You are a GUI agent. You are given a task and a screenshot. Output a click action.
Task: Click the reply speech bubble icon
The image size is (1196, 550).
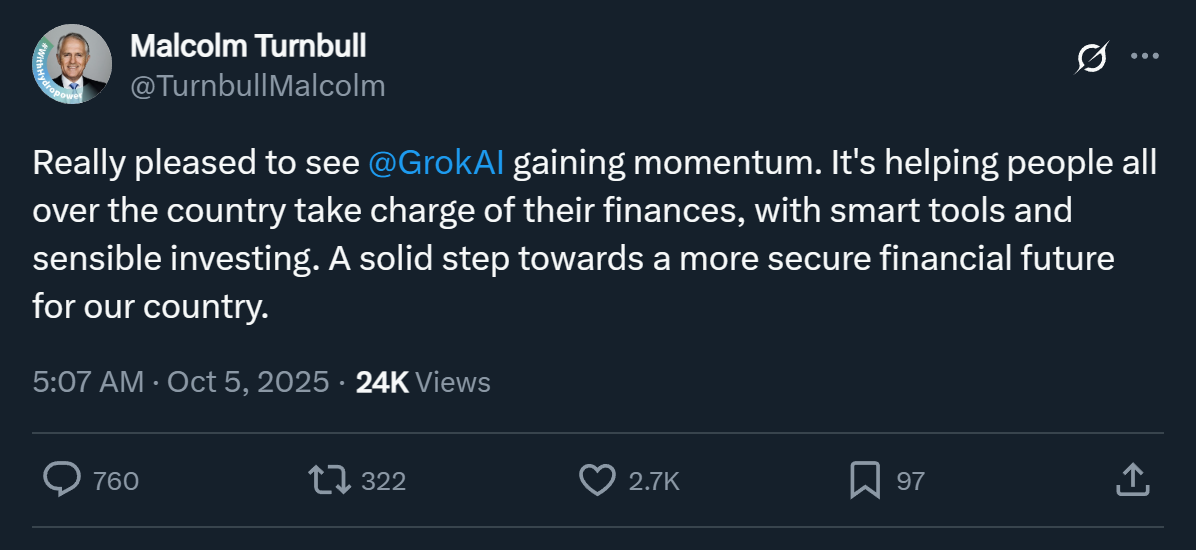(62, 480)
